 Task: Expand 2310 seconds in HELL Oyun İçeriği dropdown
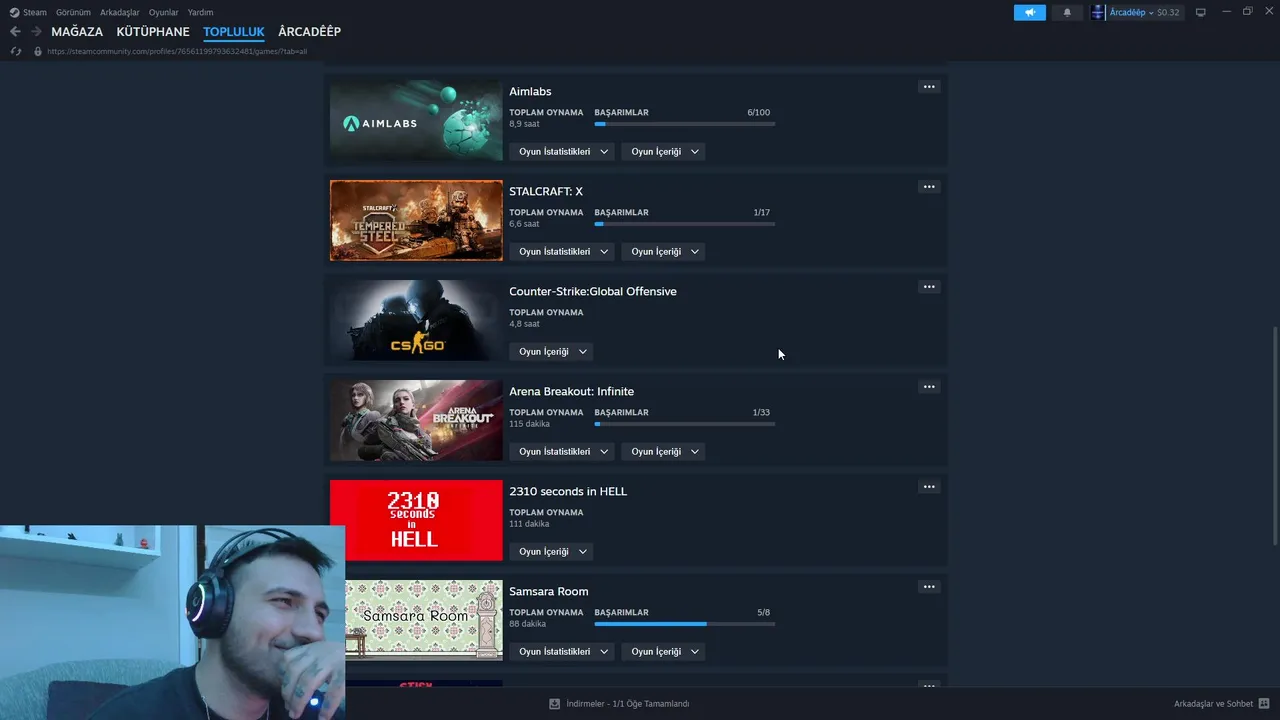point(552,552)
